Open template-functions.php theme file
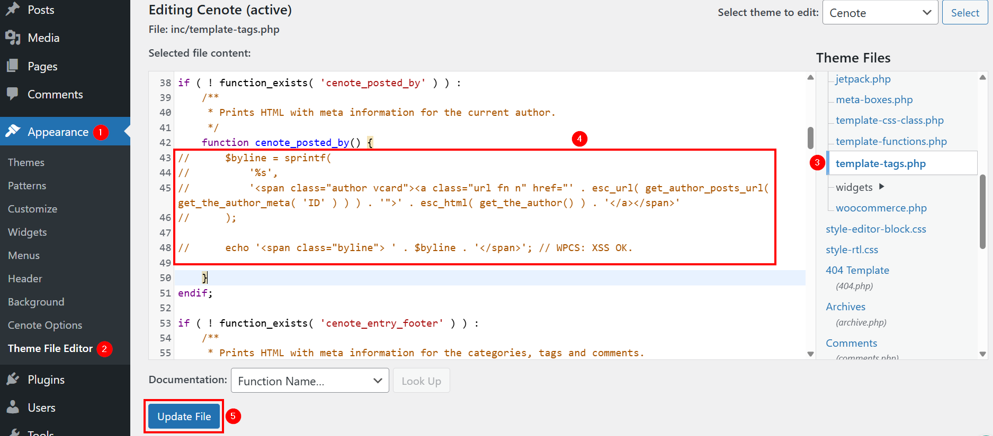 click(891, 141)
